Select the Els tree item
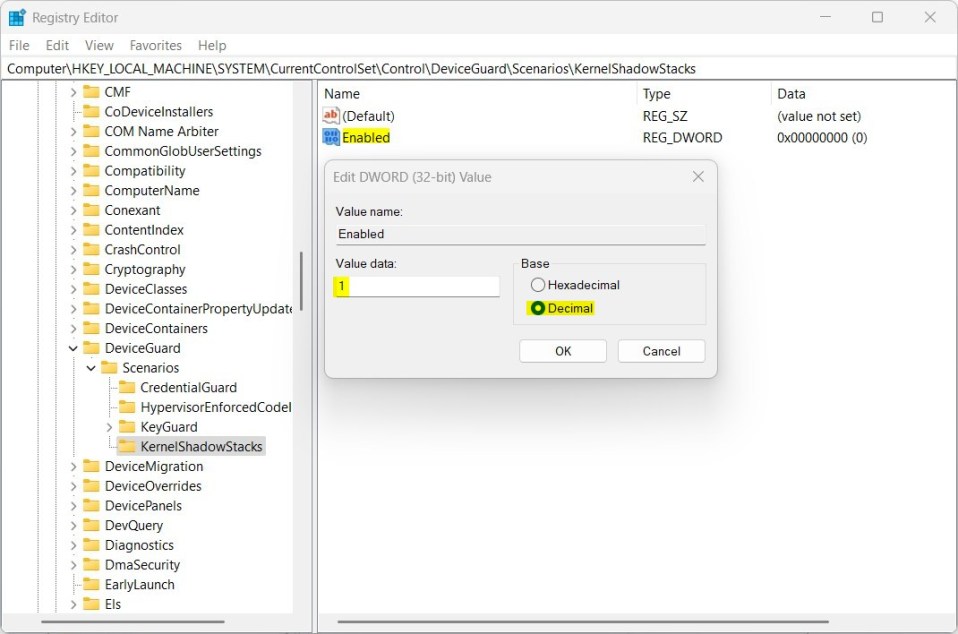This screenshot has width=958, height=634. (x=112, y=604)
